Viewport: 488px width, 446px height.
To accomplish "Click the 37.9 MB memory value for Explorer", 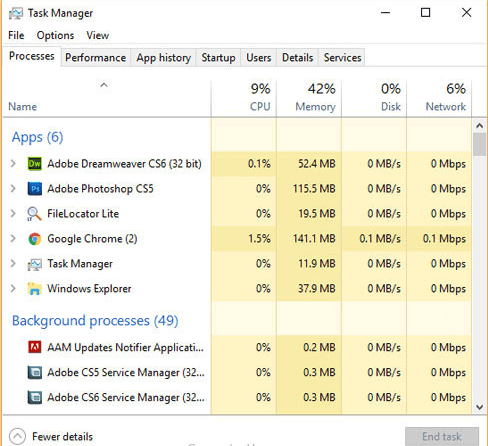I will point(317,289).
